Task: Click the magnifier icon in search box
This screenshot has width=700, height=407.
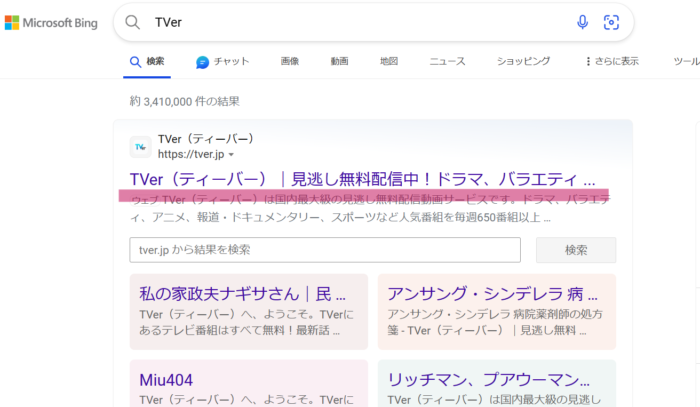Action: [133, 22]
